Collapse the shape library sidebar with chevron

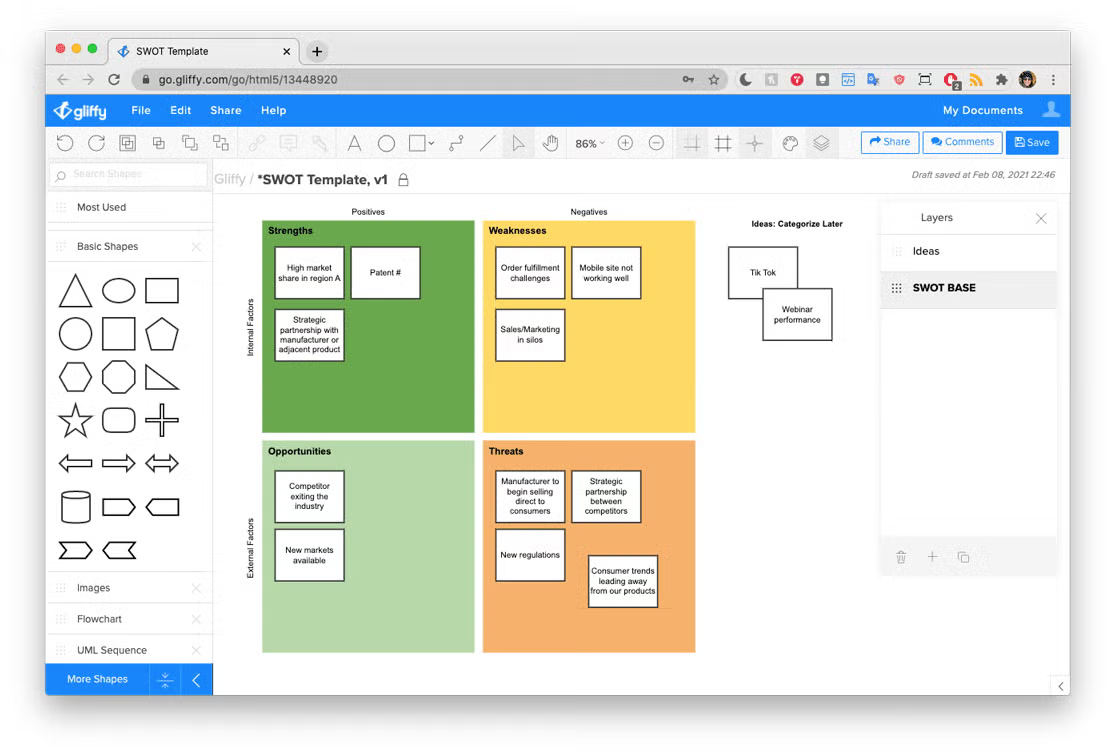[196, 680]
